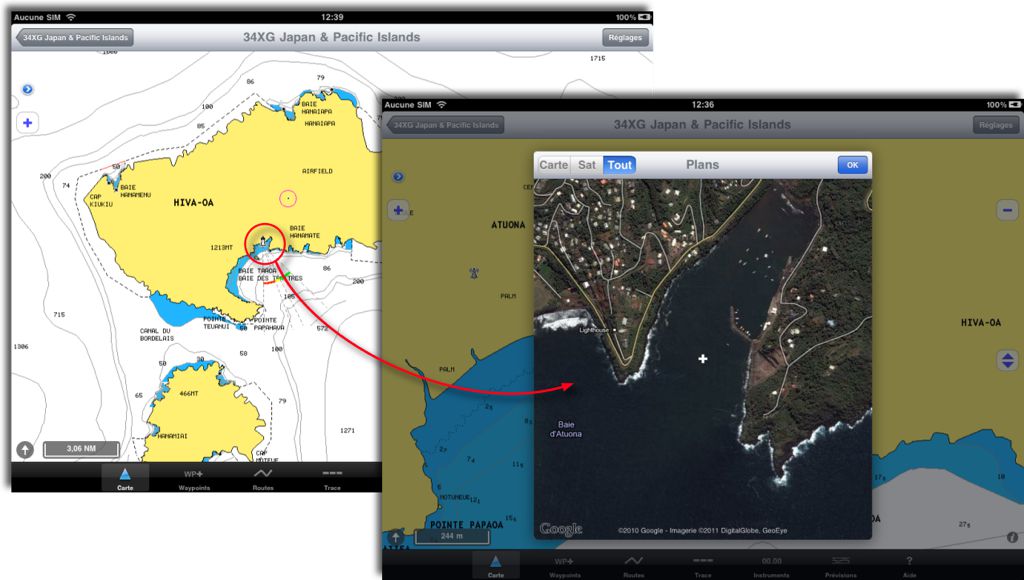
Task: Tap Réglages button in the back chart window
Action: 625,38
